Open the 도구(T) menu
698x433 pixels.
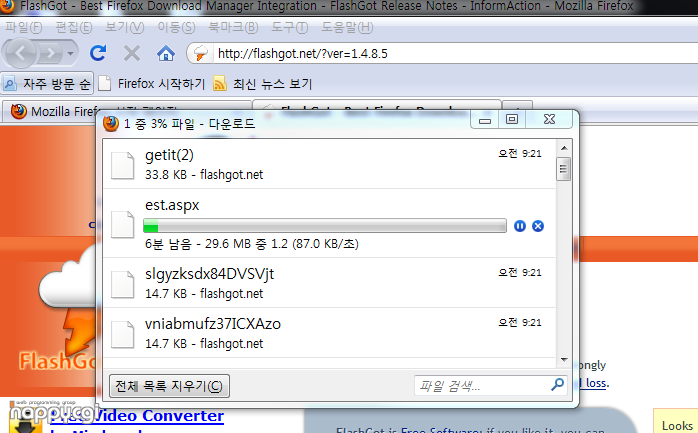(x=290, y=28)
